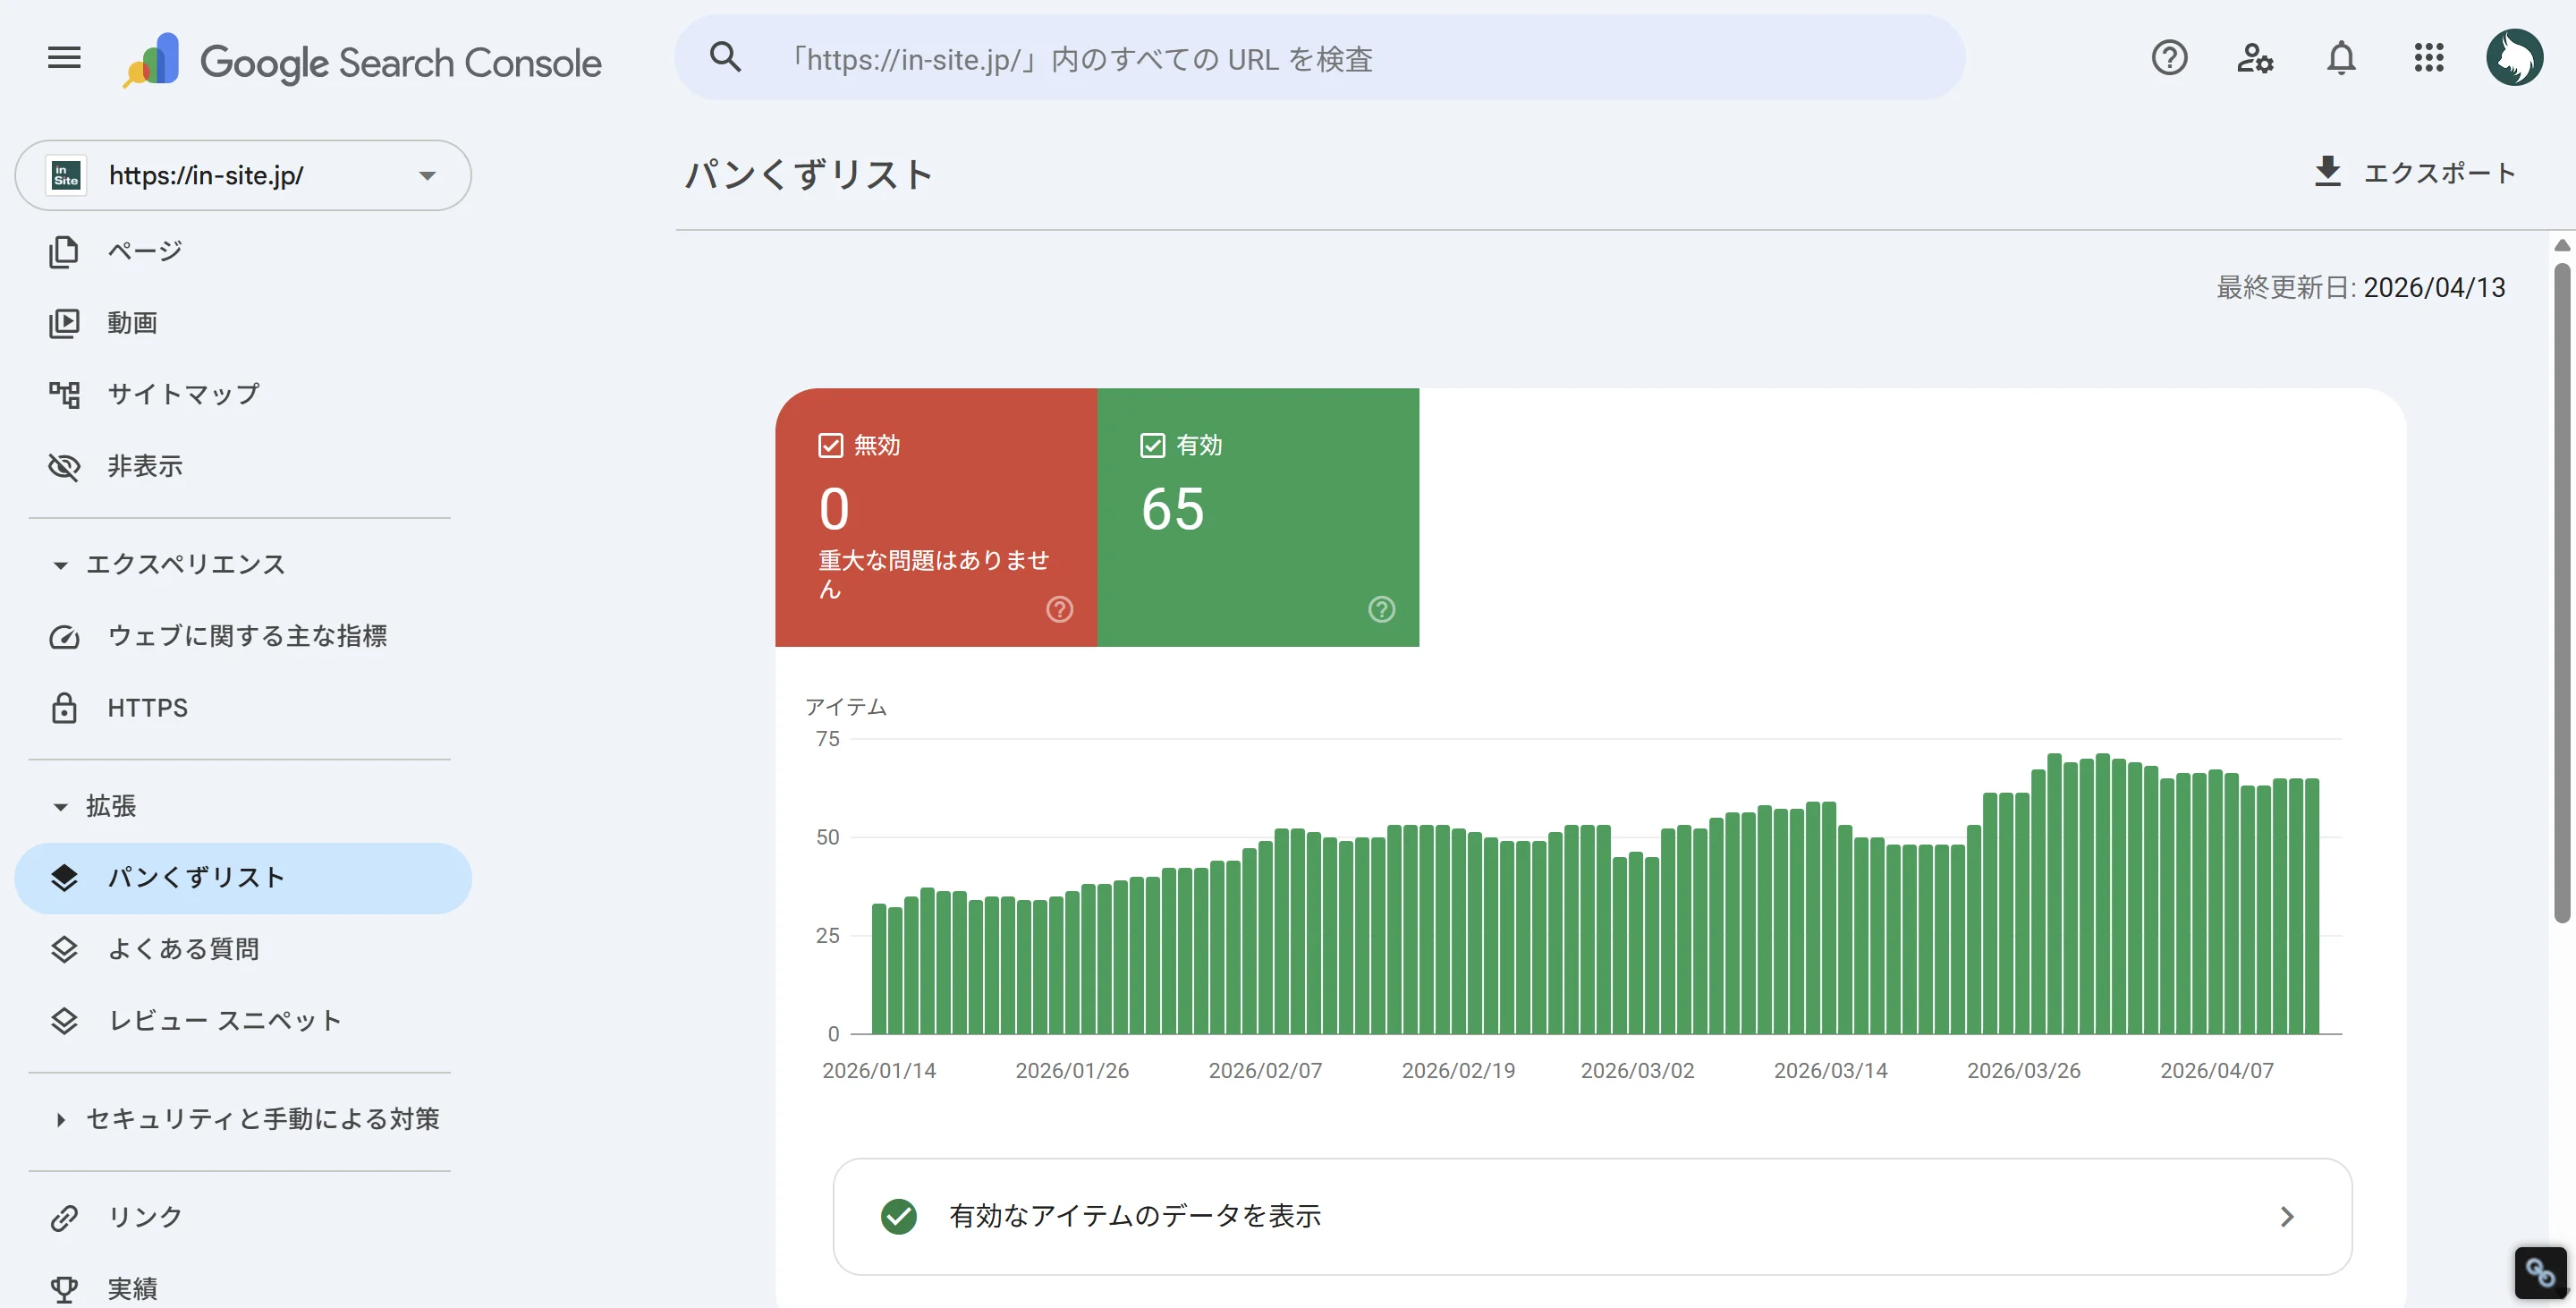This screenshot has width=2576, height=1308.
Task: Click the サイトマップ sitemap icon
Action: pos(64,393)
